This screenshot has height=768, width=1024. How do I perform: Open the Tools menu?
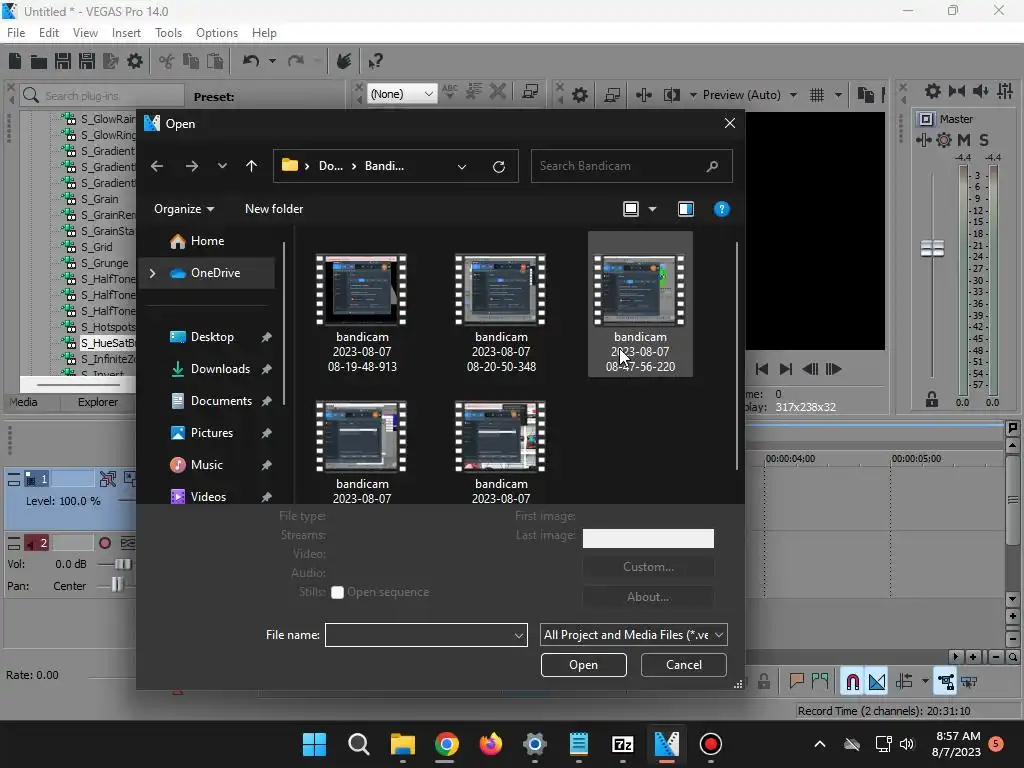(168, 33)
